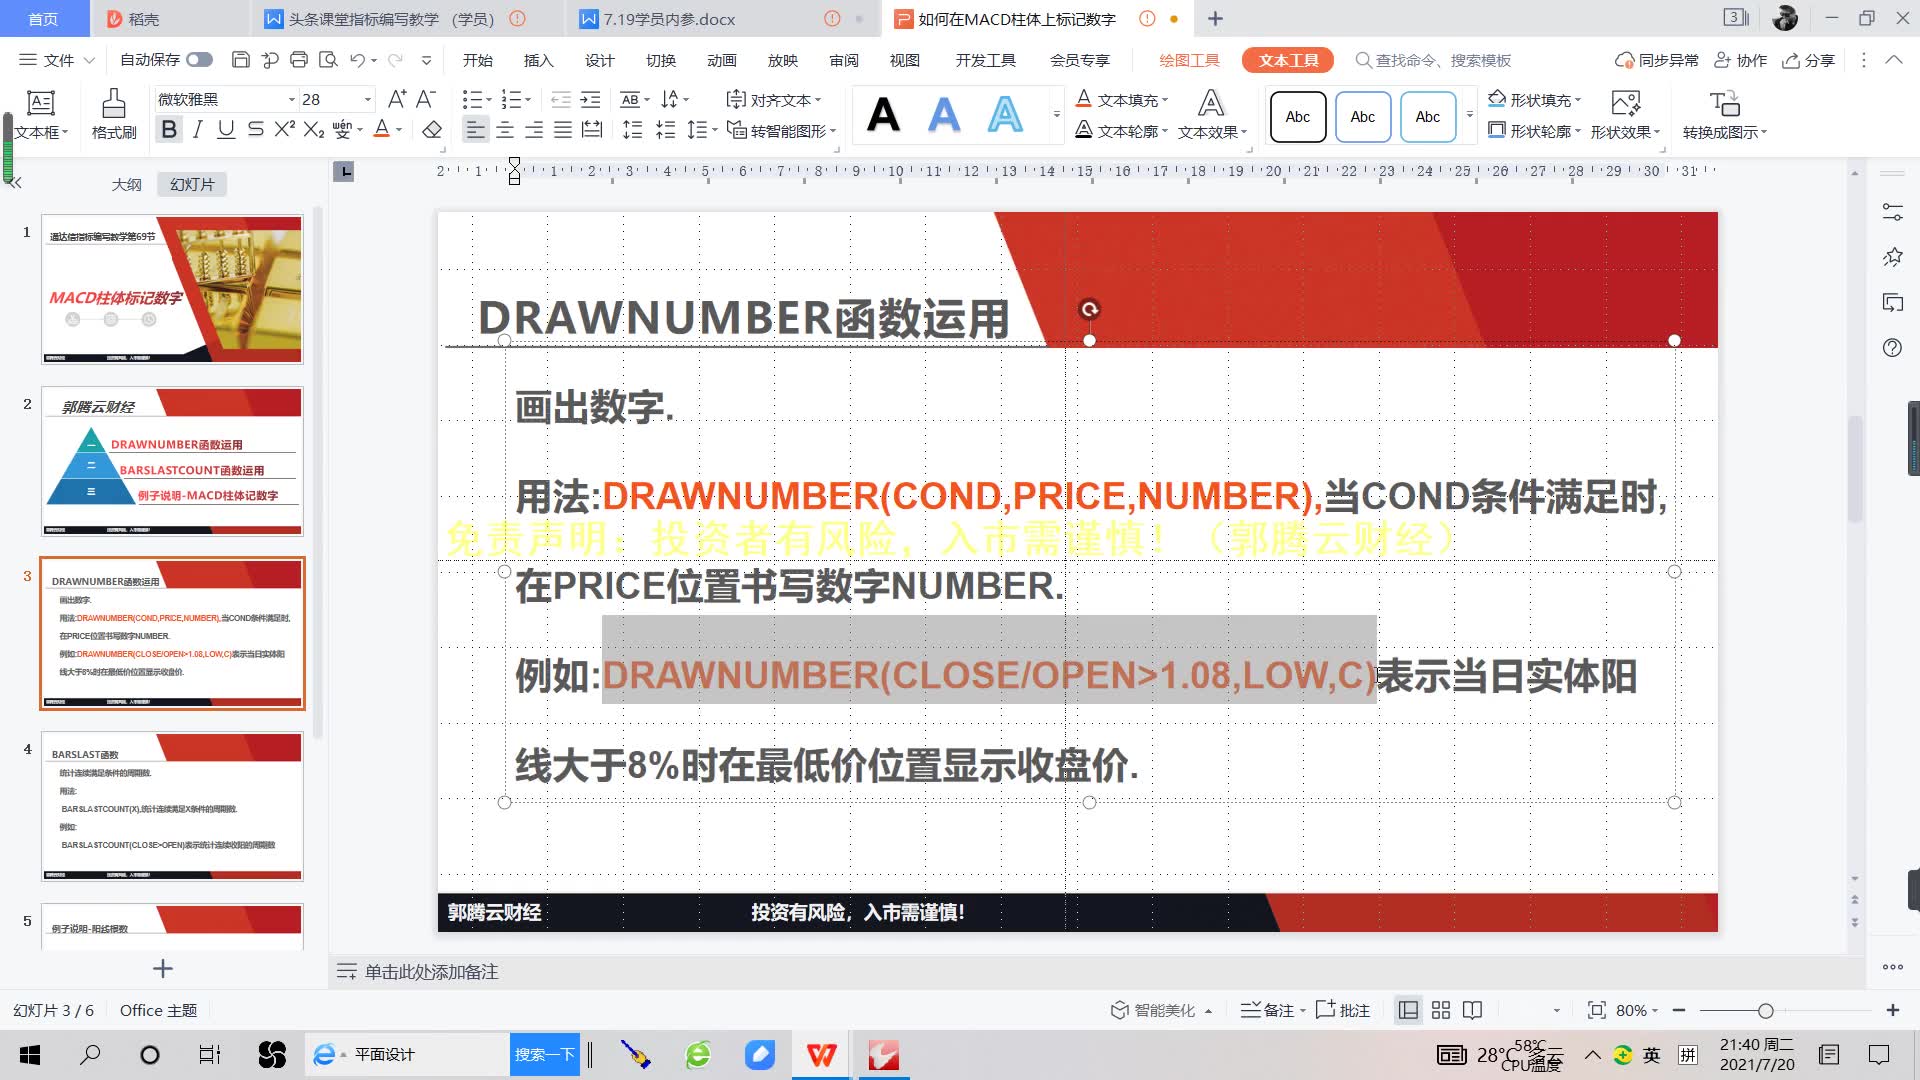The image size is (1920, 1080).
Task: Click the clear formatting eraser icon
Action: (x=432, y=130)
